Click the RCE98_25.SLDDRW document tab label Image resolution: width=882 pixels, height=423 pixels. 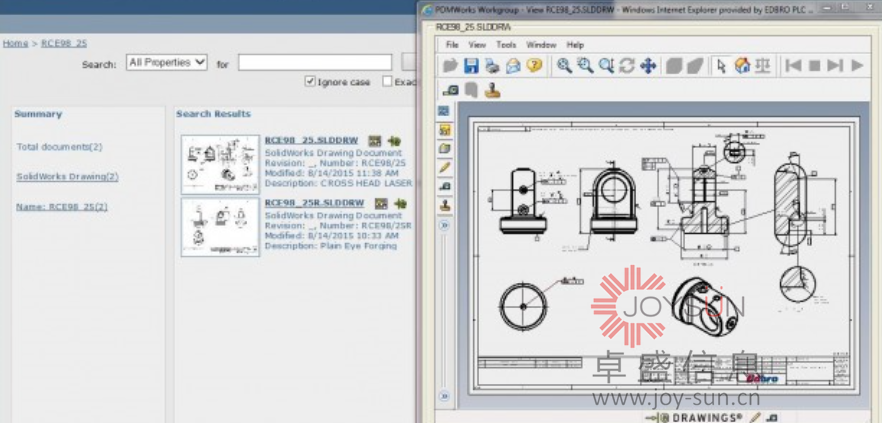[x=473, y=26]
